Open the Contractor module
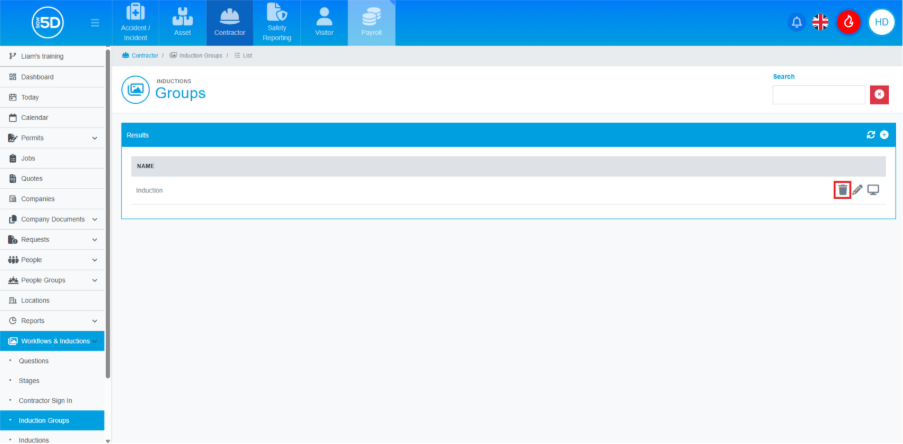The width and height of the screenshot is (903, 444). [230, 23]
